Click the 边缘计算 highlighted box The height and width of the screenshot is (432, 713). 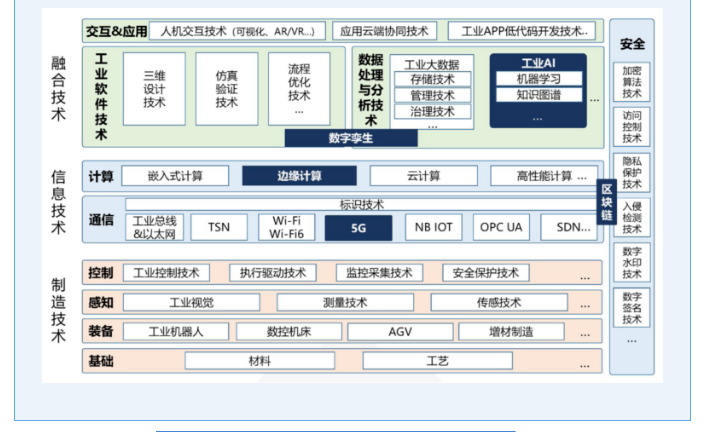click(x=299, y=176)
